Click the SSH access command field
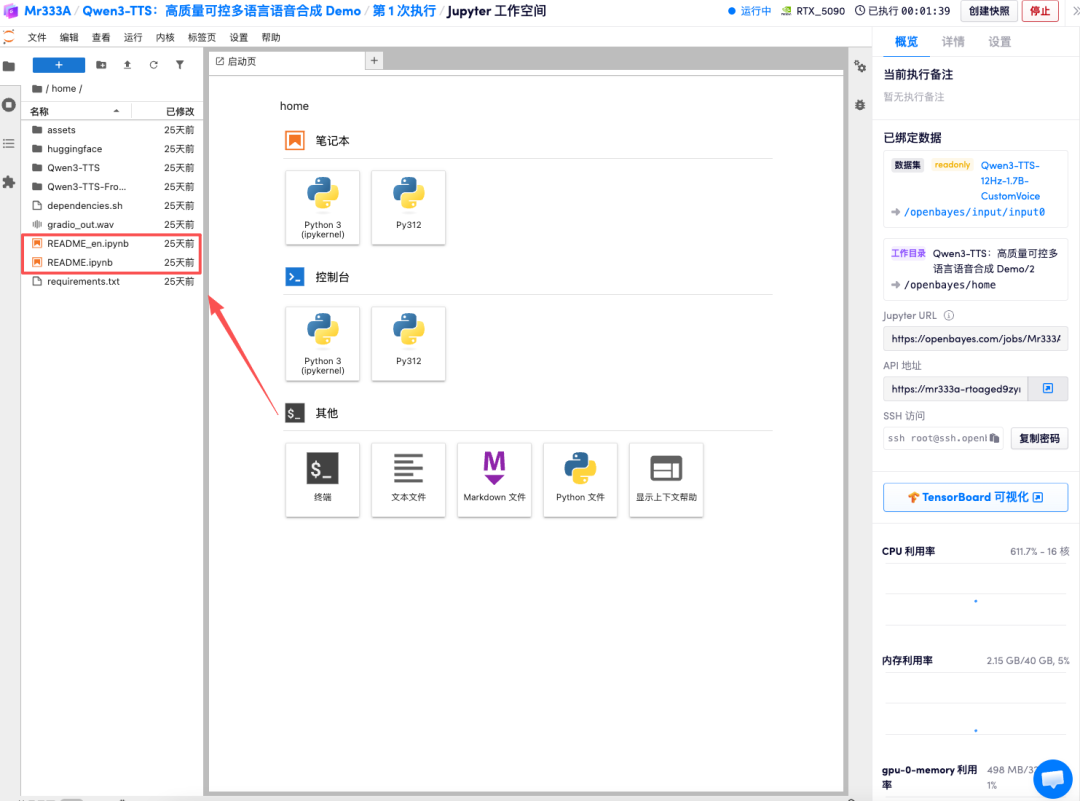1080x801 pixels. click(943, 438)
